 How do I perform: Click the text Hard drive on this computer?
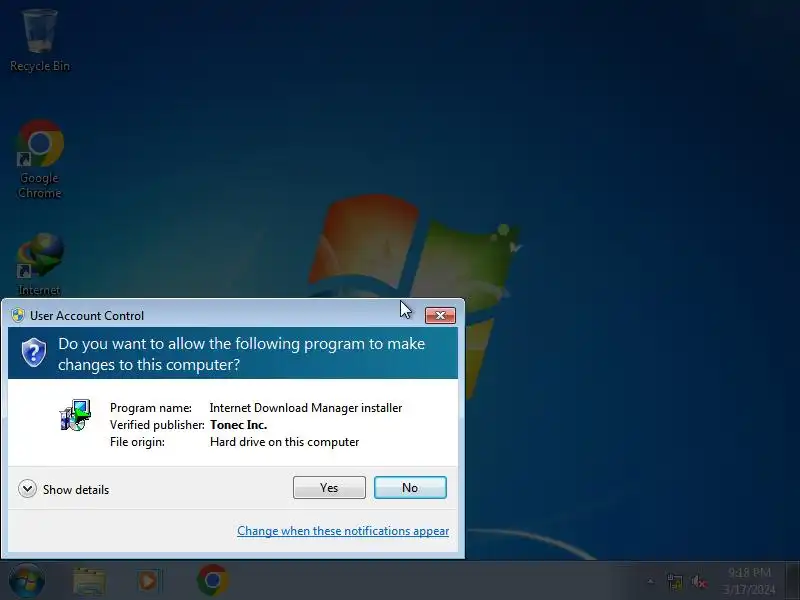(284, 442)
